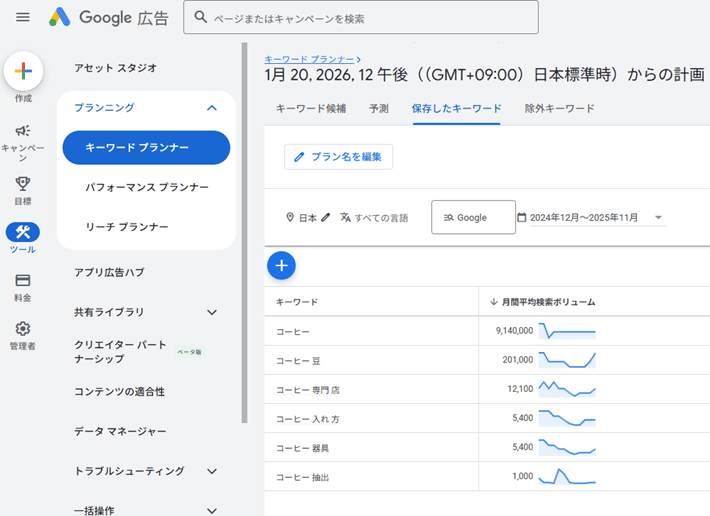Click the colorful plus 作成 button
Screen dimensions: 710x516
[x=23, y=71]
